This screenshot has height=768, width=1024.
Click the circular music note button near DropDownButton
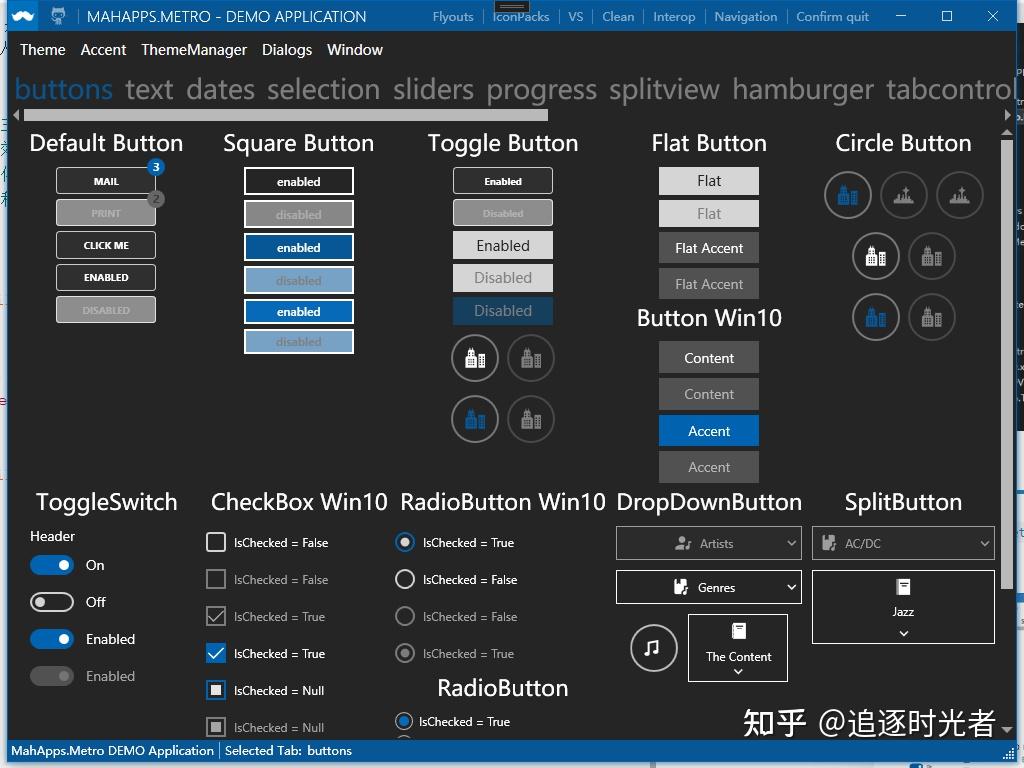653,648
